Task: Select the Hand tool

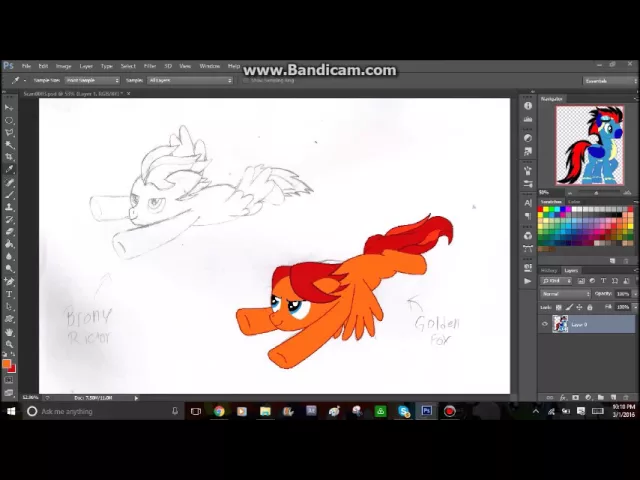Action: (9, 332)
